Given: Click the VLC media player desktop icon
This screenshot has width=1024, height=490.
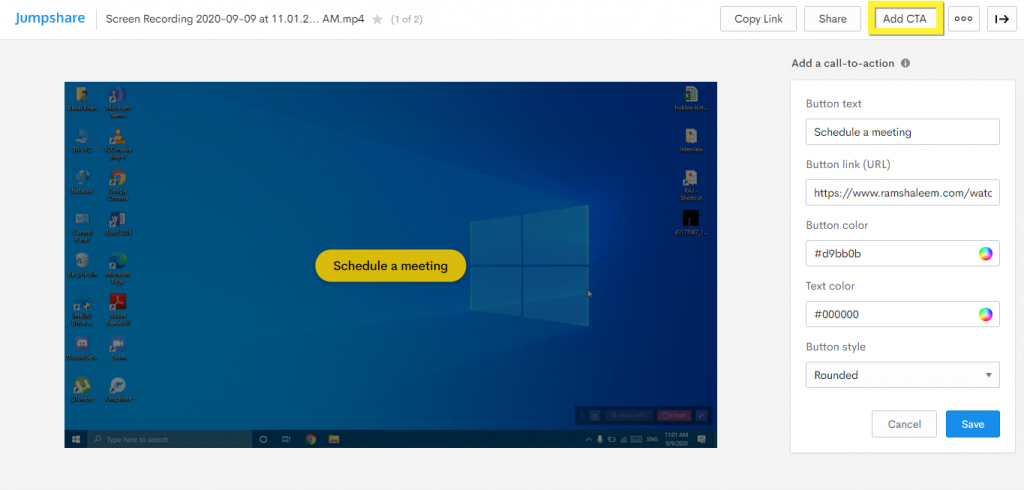Looking at the screenshot, I should (118, 138).
